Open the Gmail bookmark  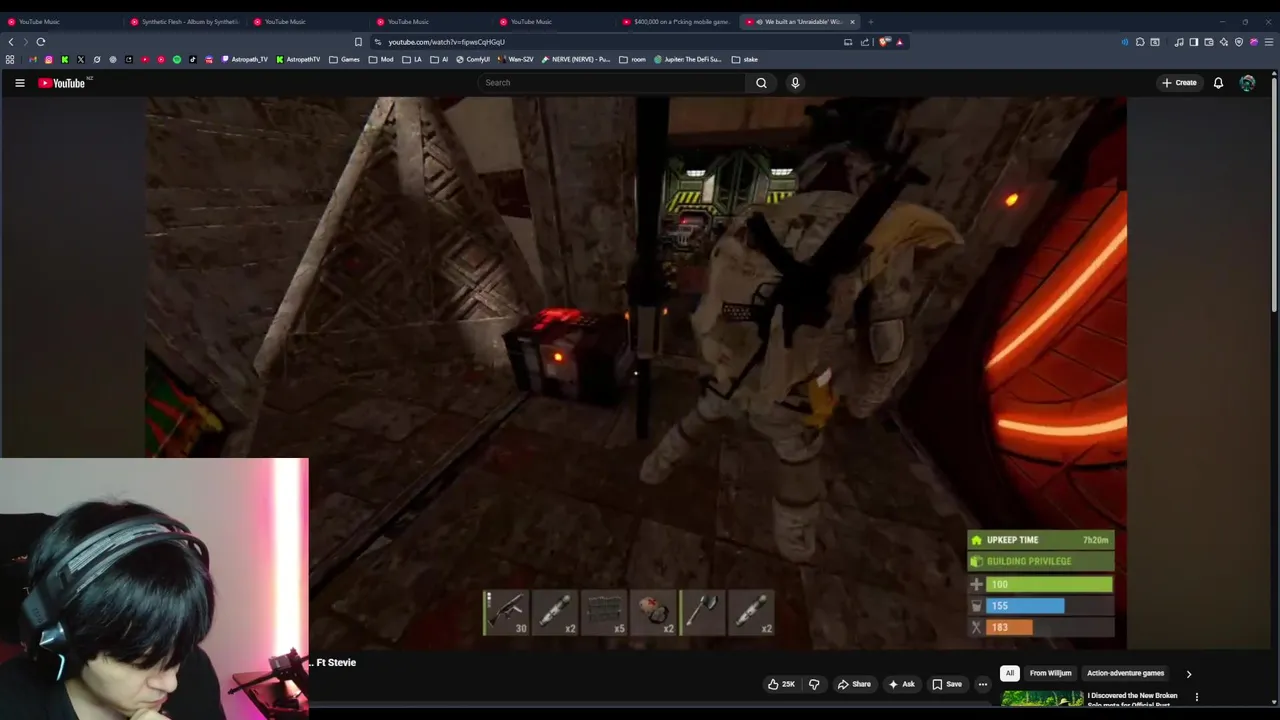(x=33, y=60)
